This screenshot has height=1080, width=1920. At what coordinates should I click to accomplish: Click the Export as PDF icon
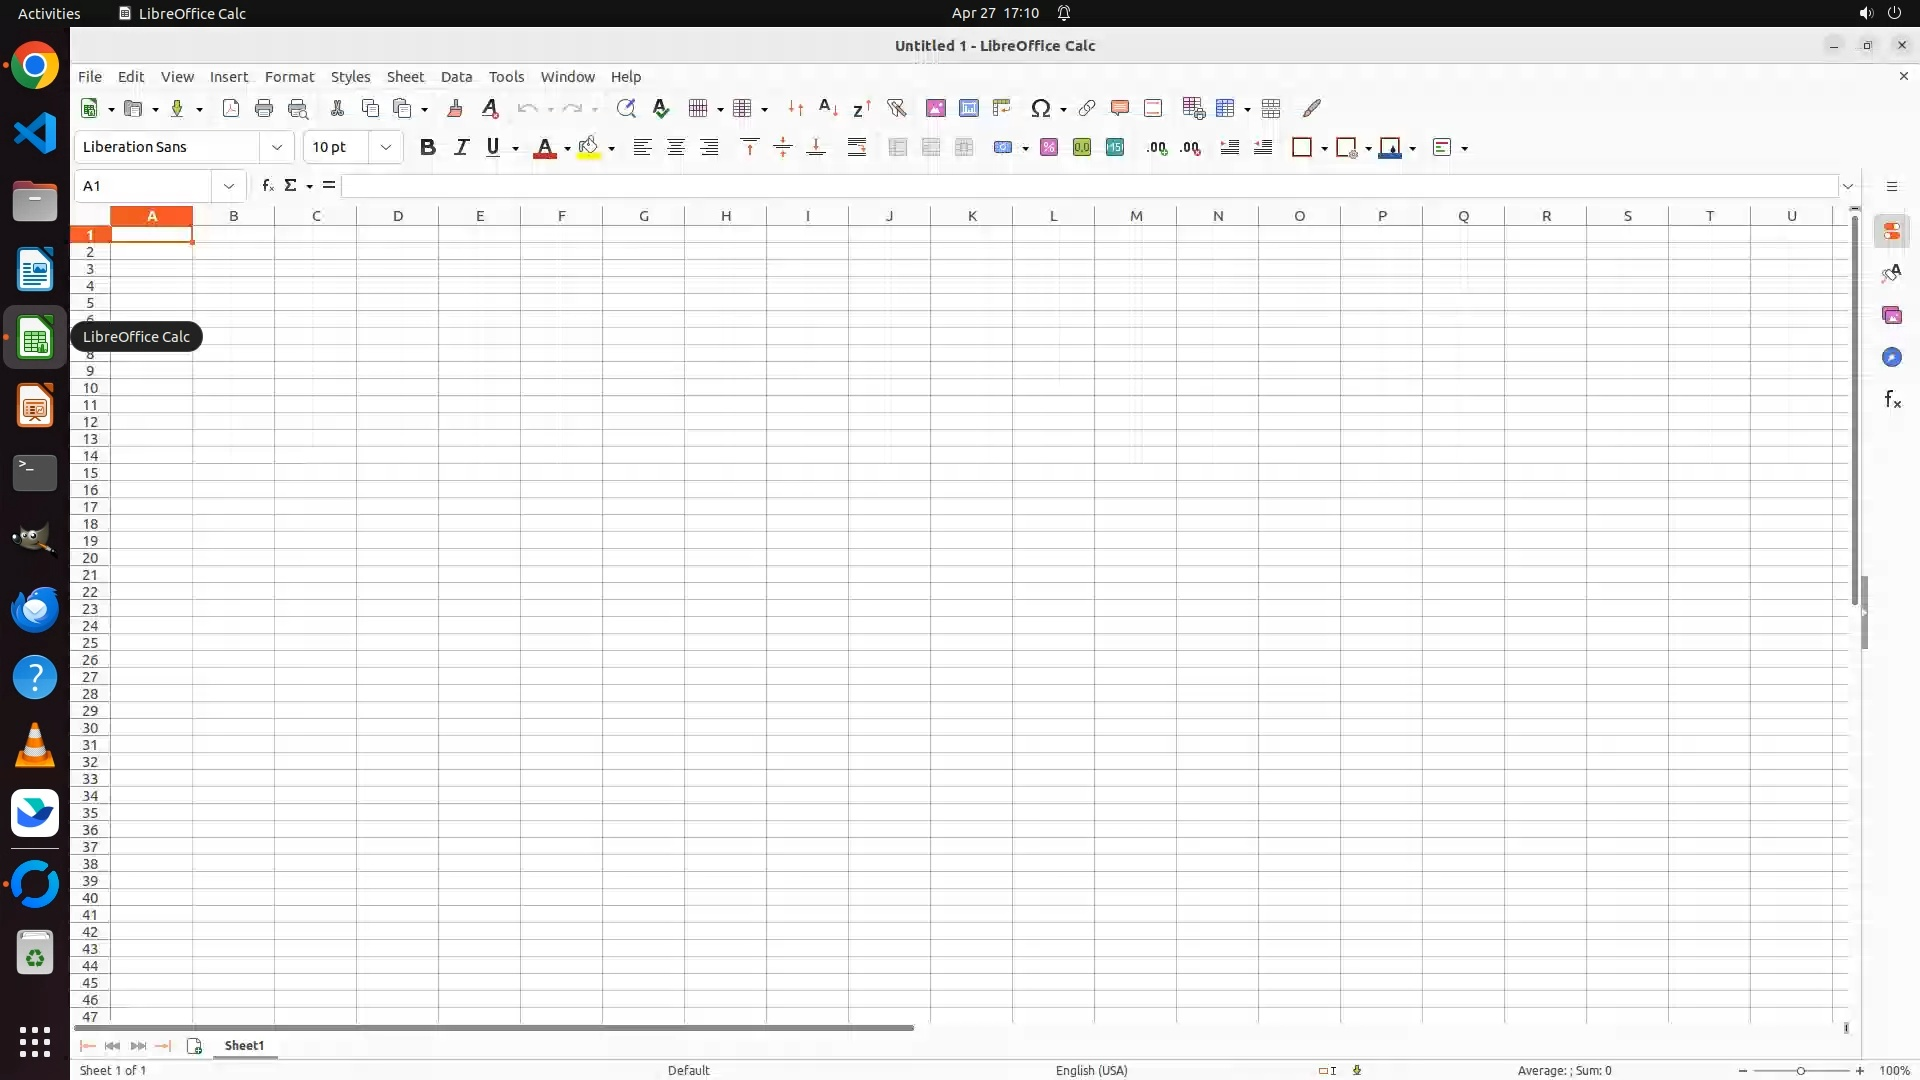pos(231,108)
